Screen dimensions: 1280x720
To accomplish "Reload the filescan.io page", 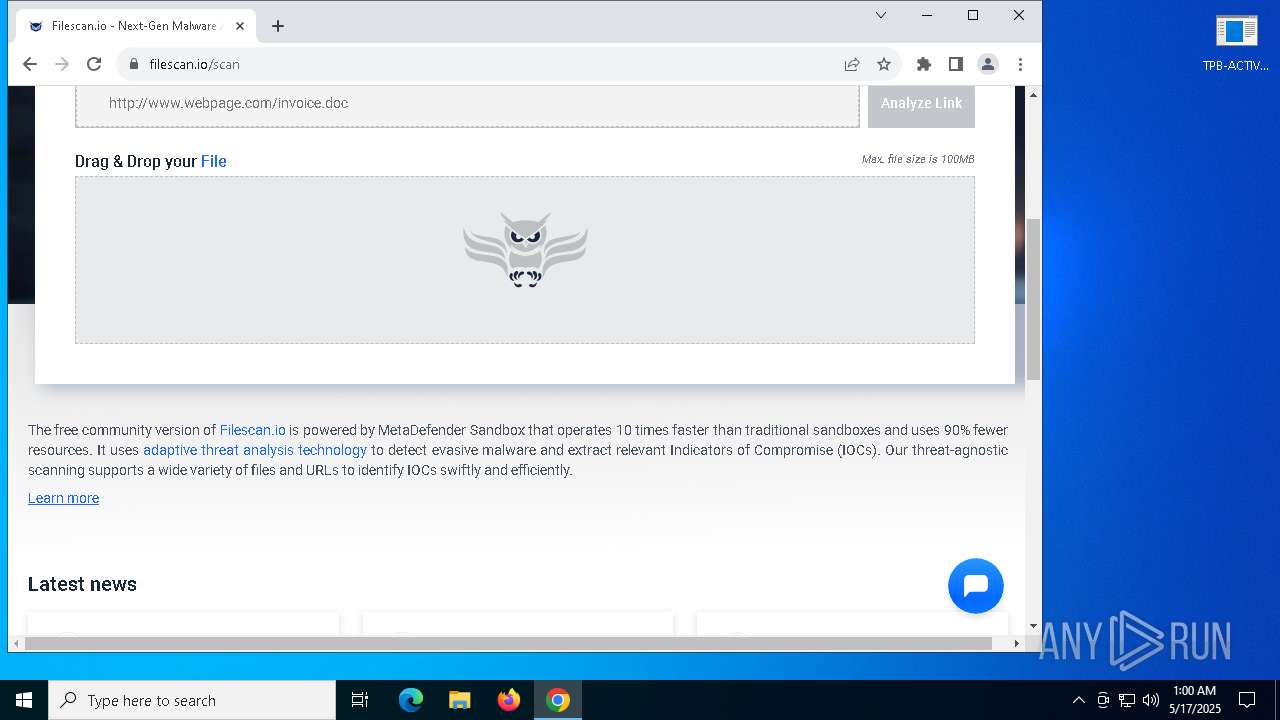I will click(x=94, y=64).
